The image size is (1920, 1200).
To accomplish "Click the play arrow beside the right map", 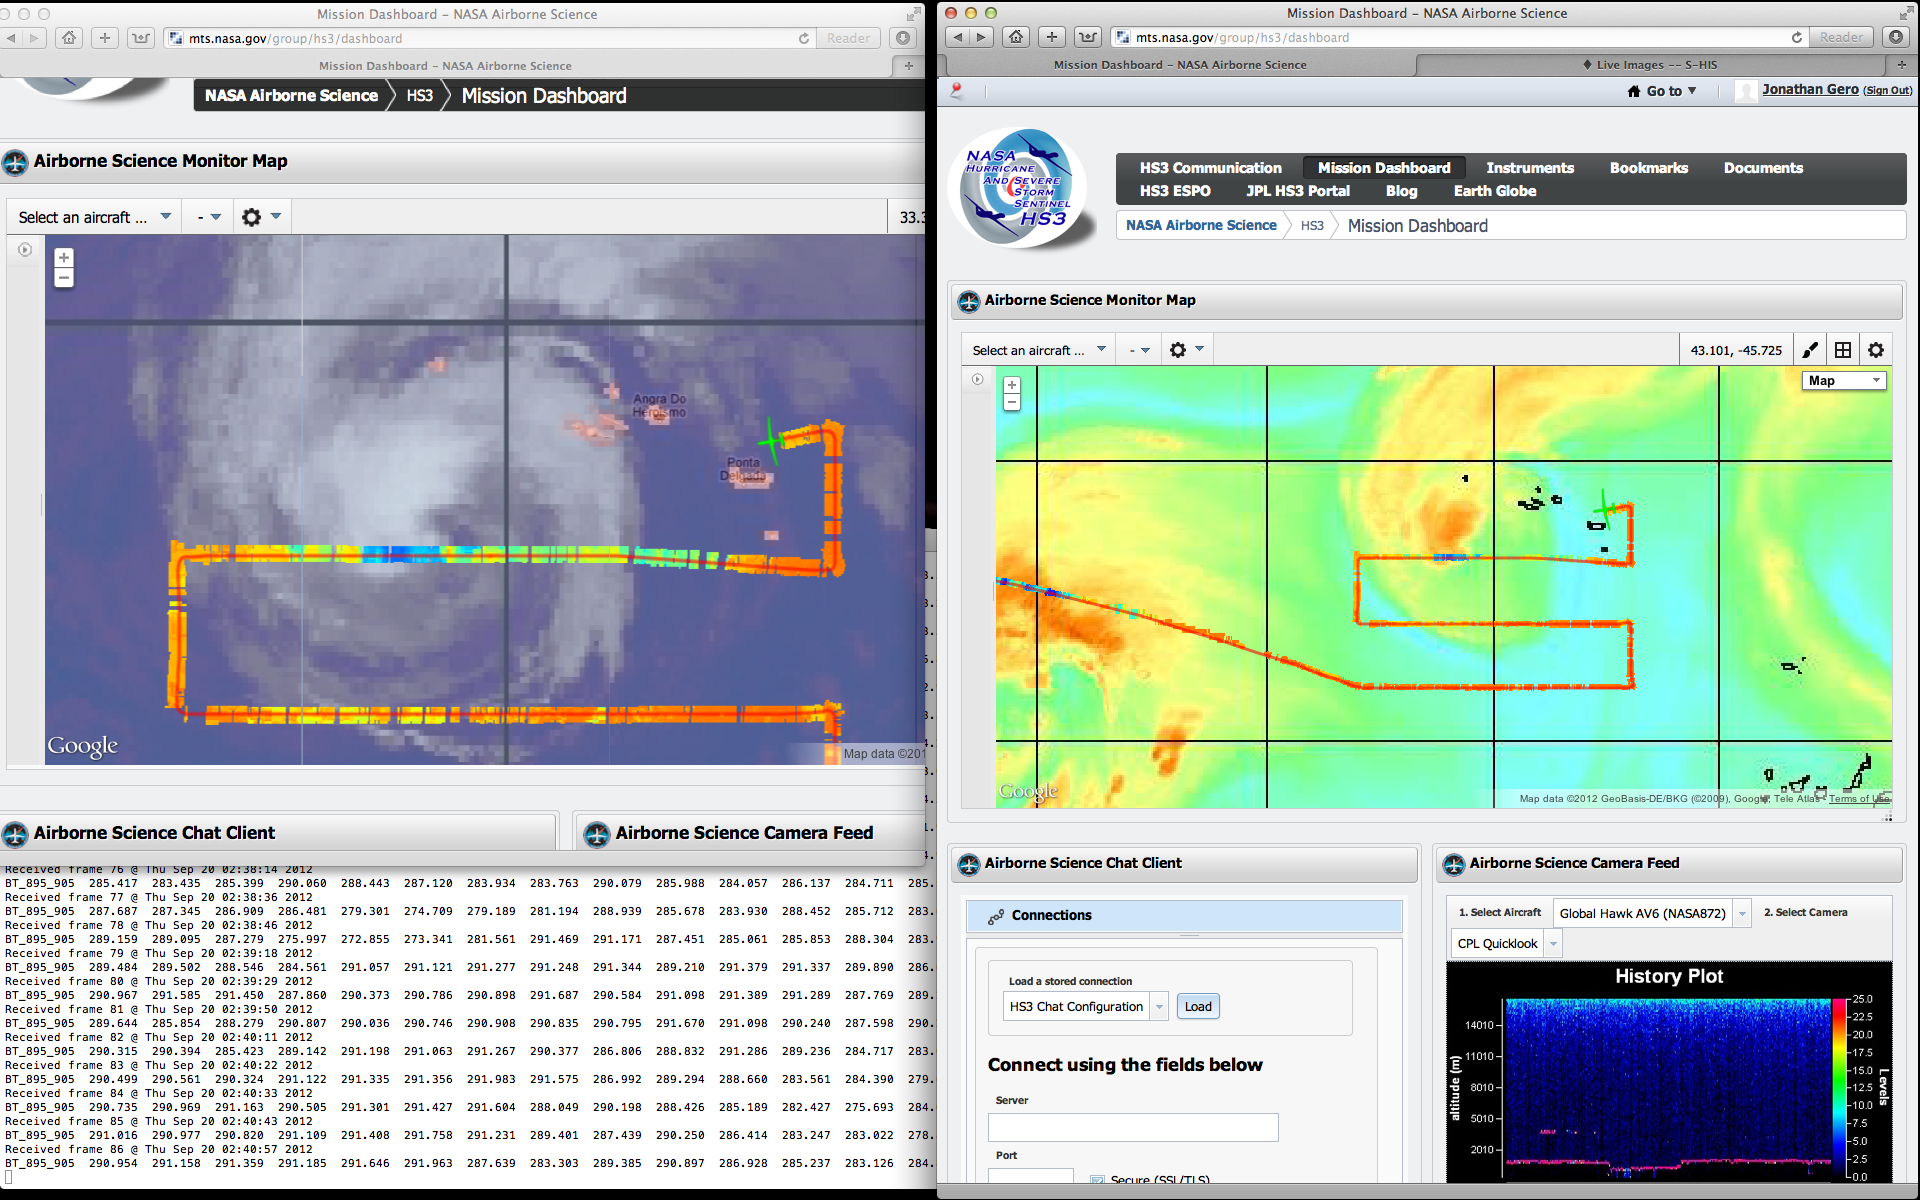I will 978,379.
